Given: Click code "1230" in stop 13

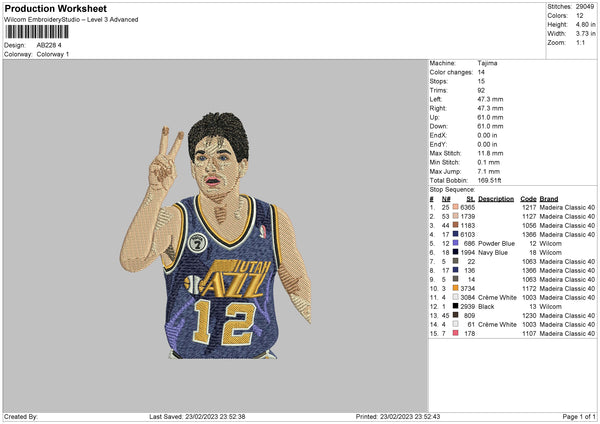Looking at the screenshot, I should tap(529, 315).
